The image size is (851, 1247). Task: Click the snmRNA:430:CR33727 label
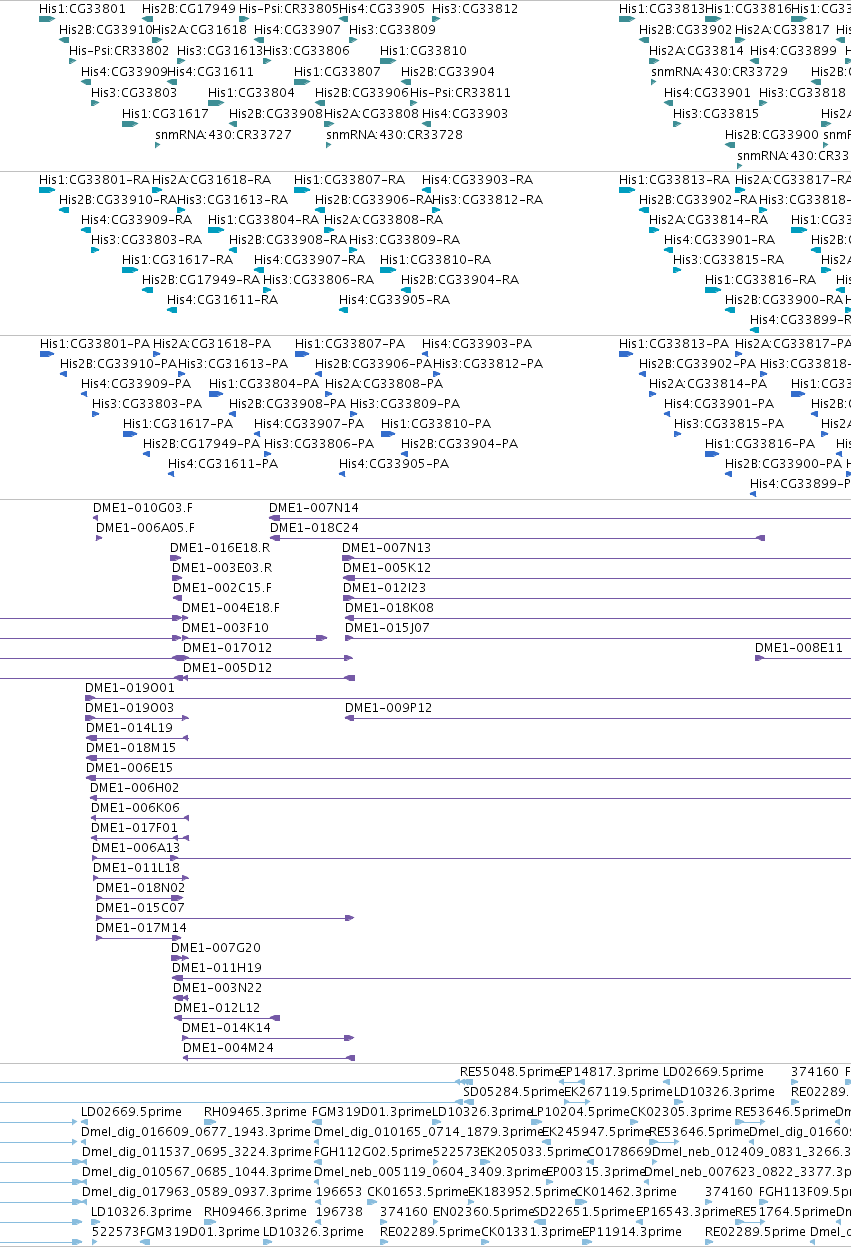223,135
